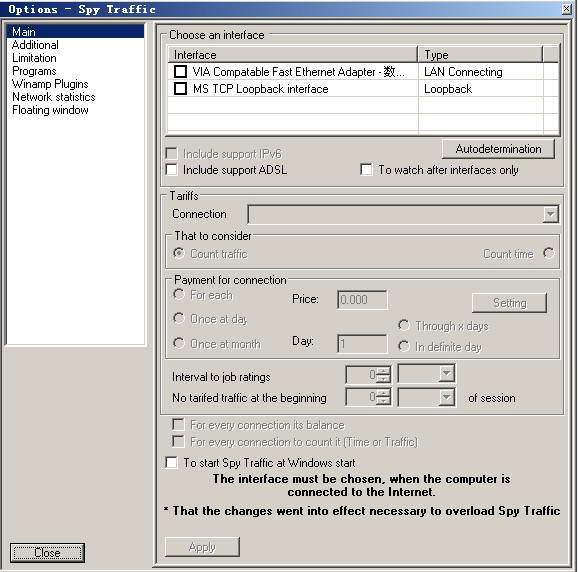
Task: Increase No tarifed traffic spinner value
Action: (x=384, y=393)
